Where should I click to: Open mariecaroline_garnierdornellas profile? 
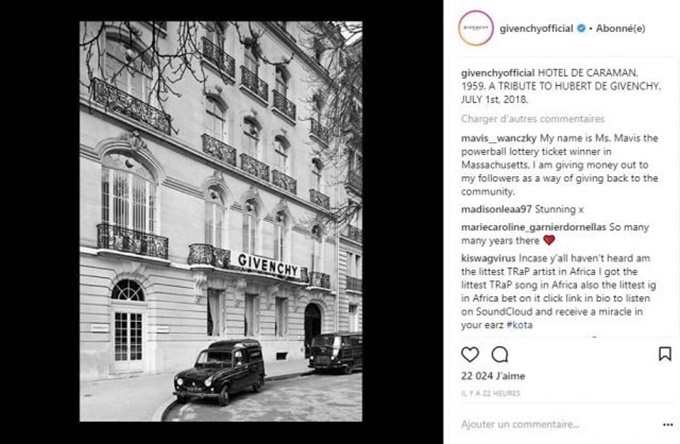533,227
